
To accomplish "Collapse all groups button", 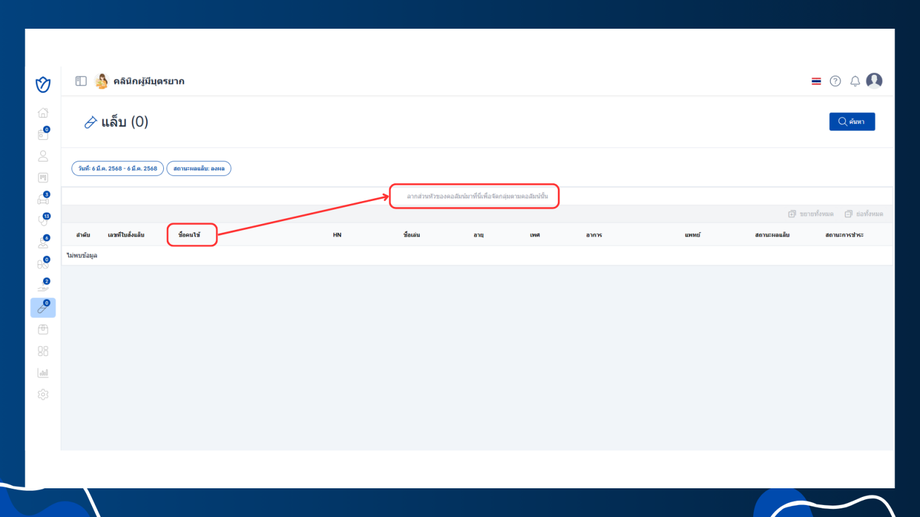I will [863, 214].
